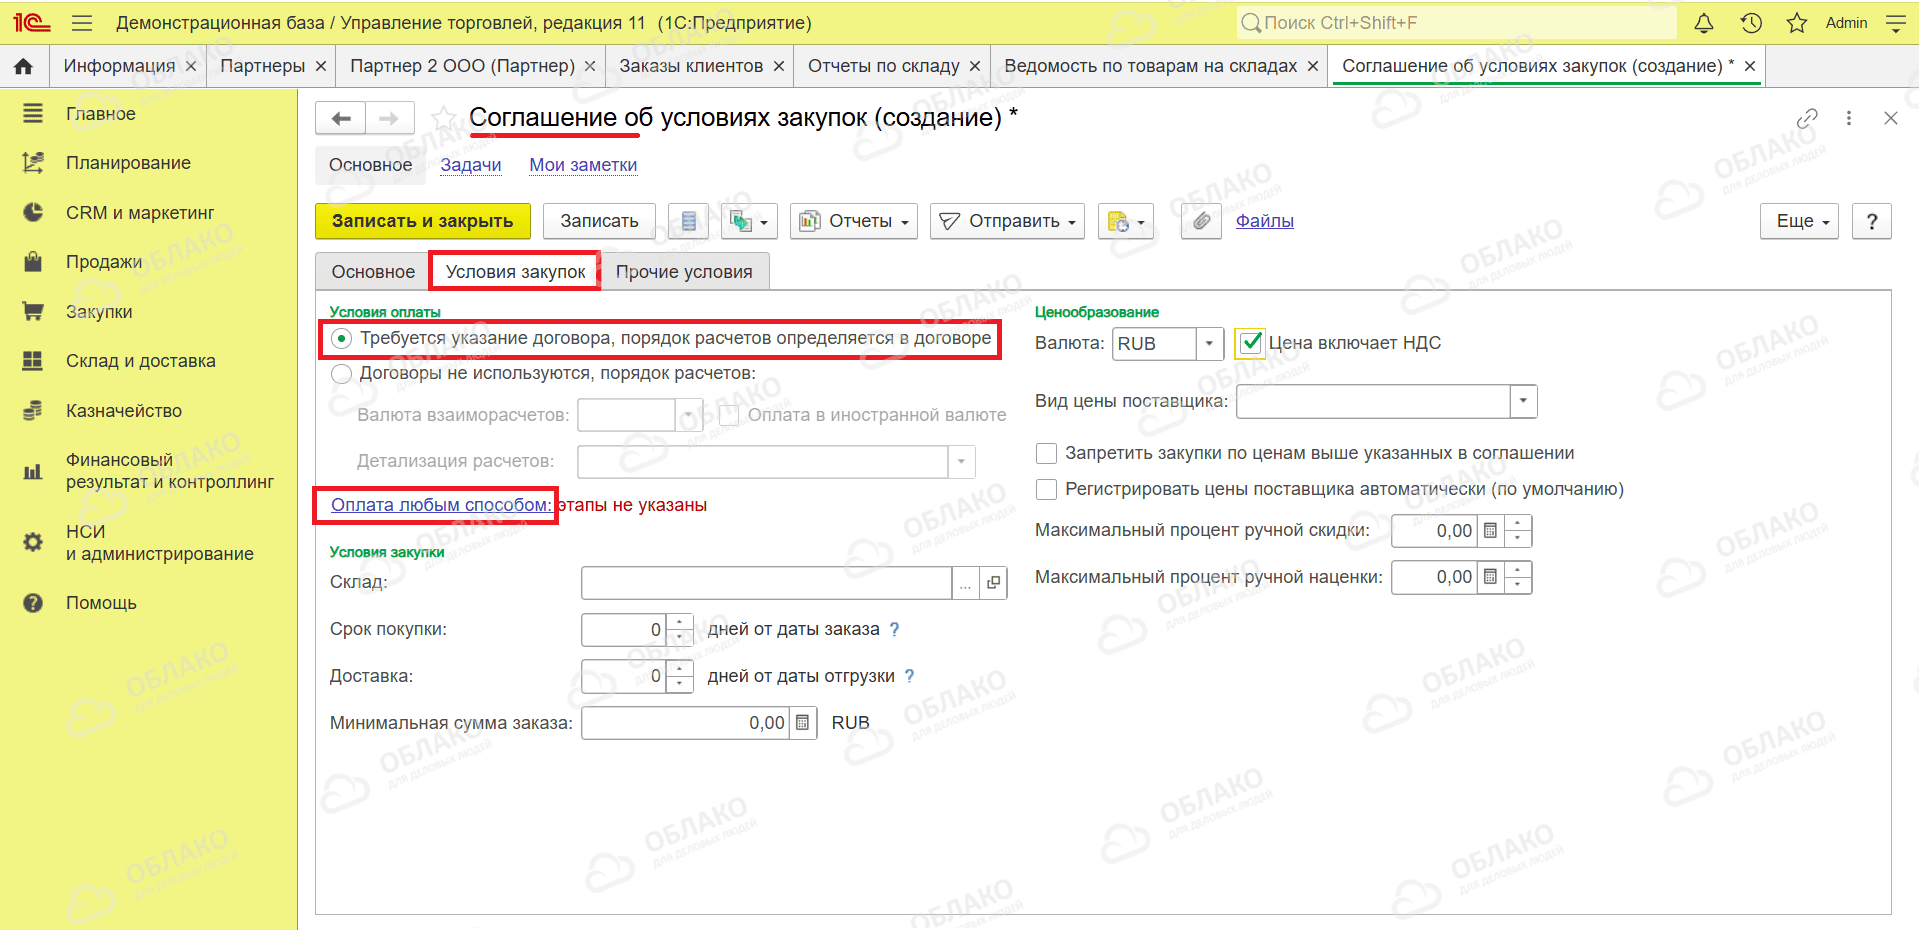Click the Минимальная сумма заказа field
This screenshot has height=930, width=1919.
coord(686,723)
